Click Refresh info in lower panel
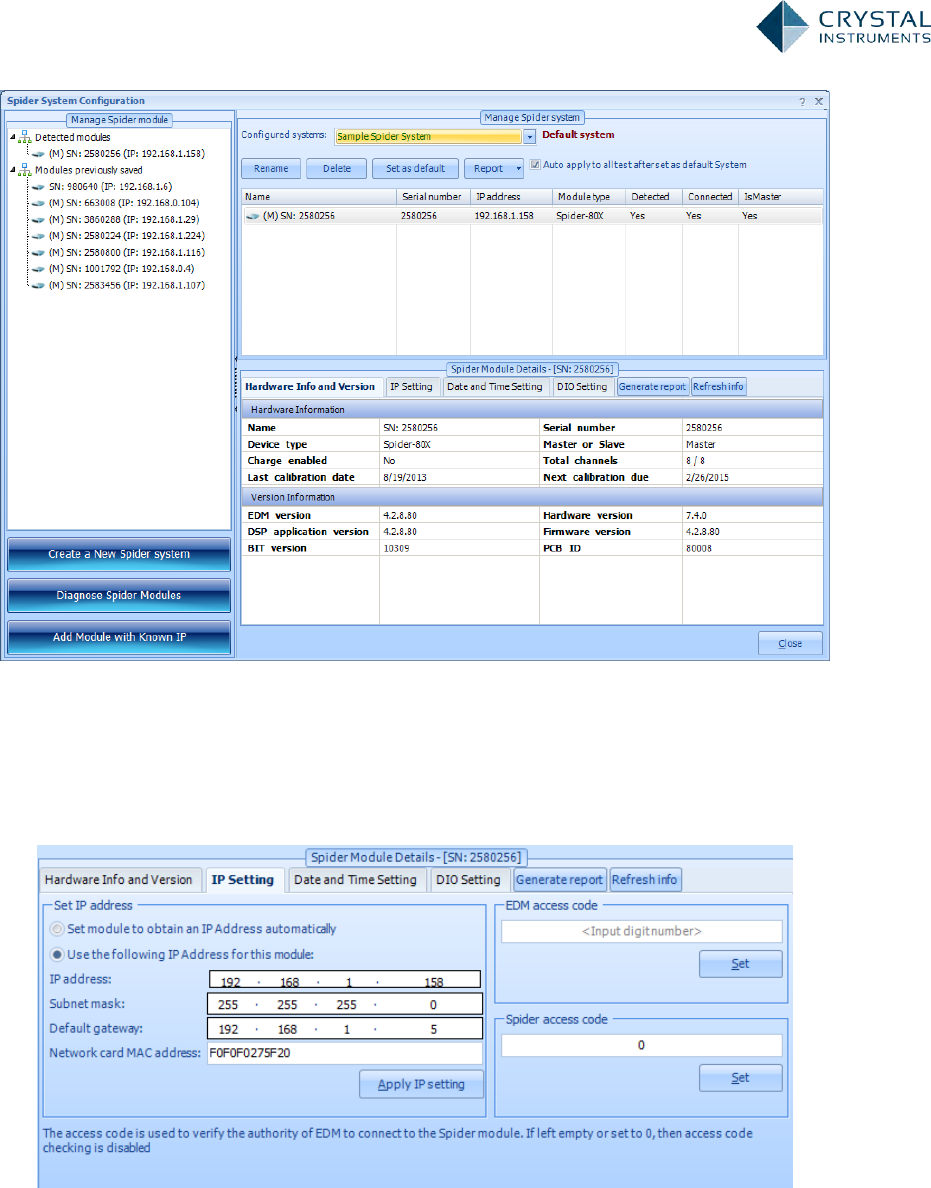The width and height of the screenshot is (931, 1188). [x=645, y=880]
